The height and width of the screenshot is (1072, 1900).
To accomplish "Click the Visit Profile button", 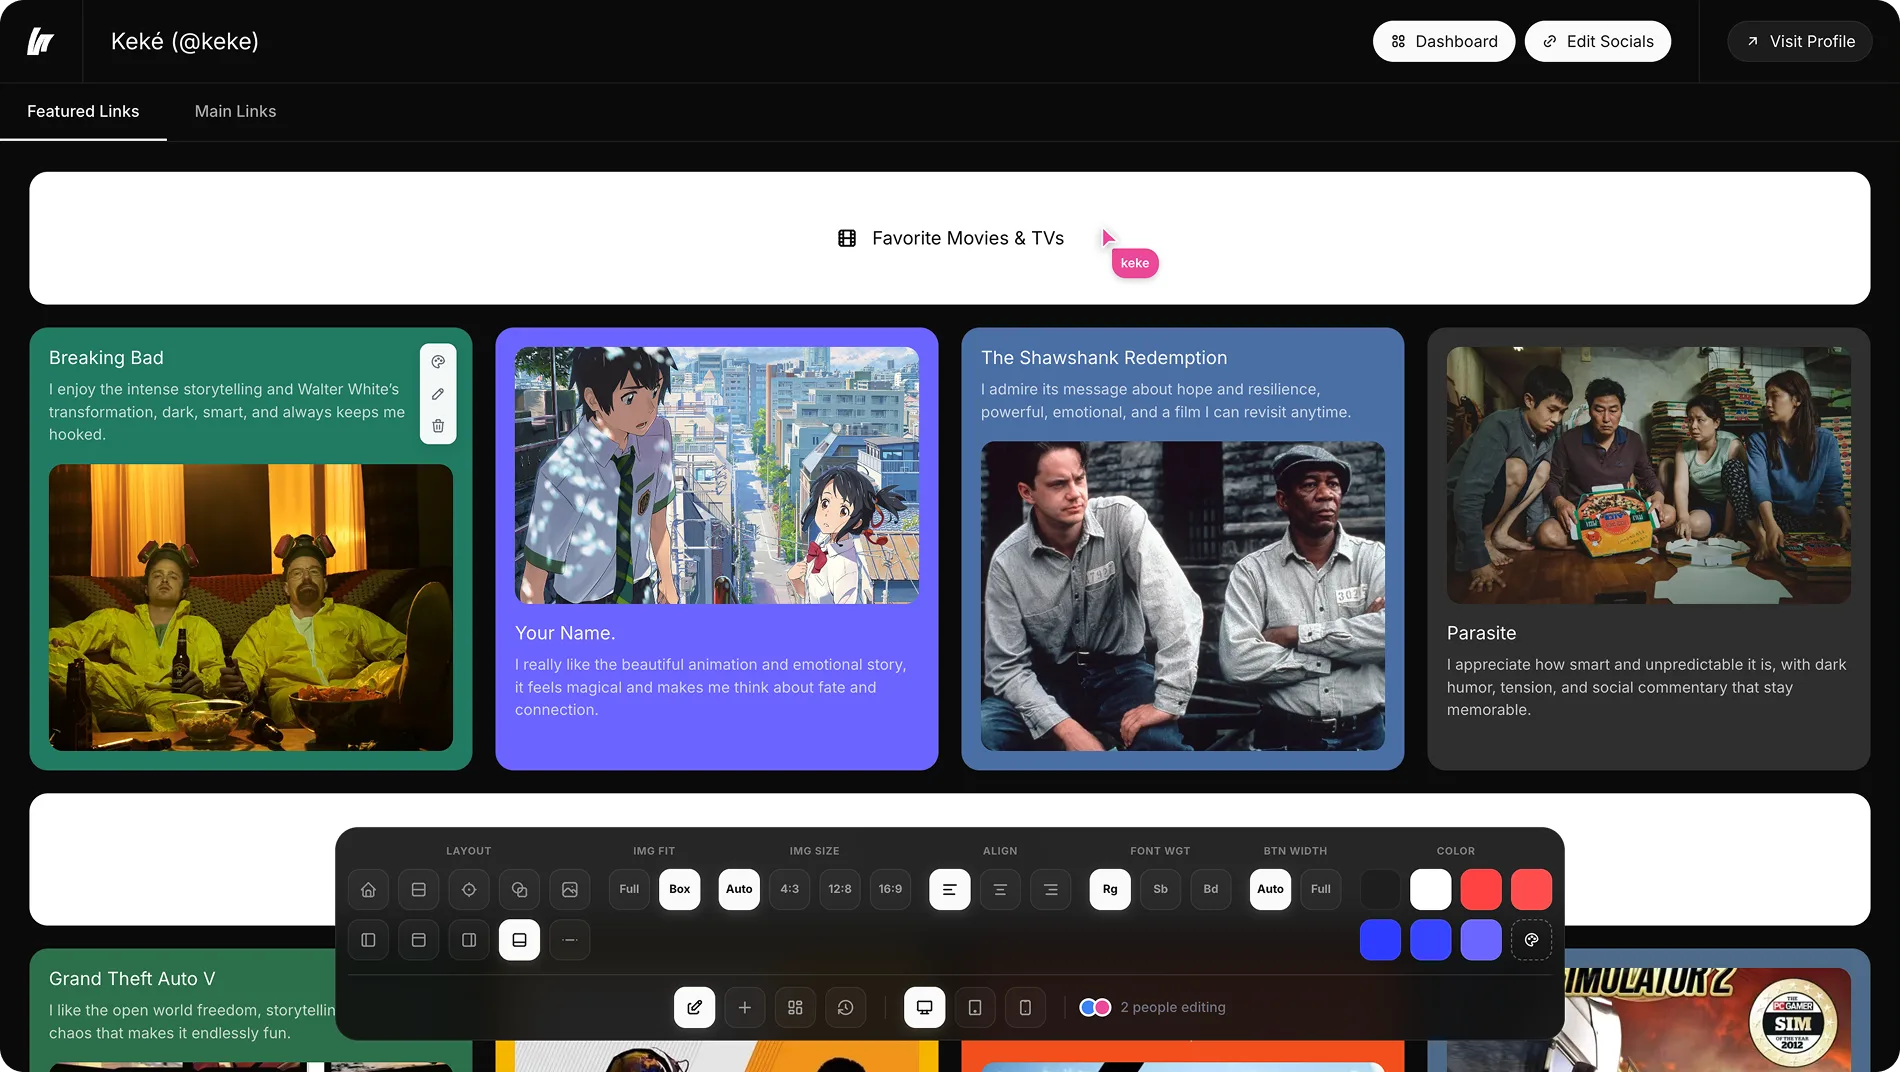I will [1800, 41].
